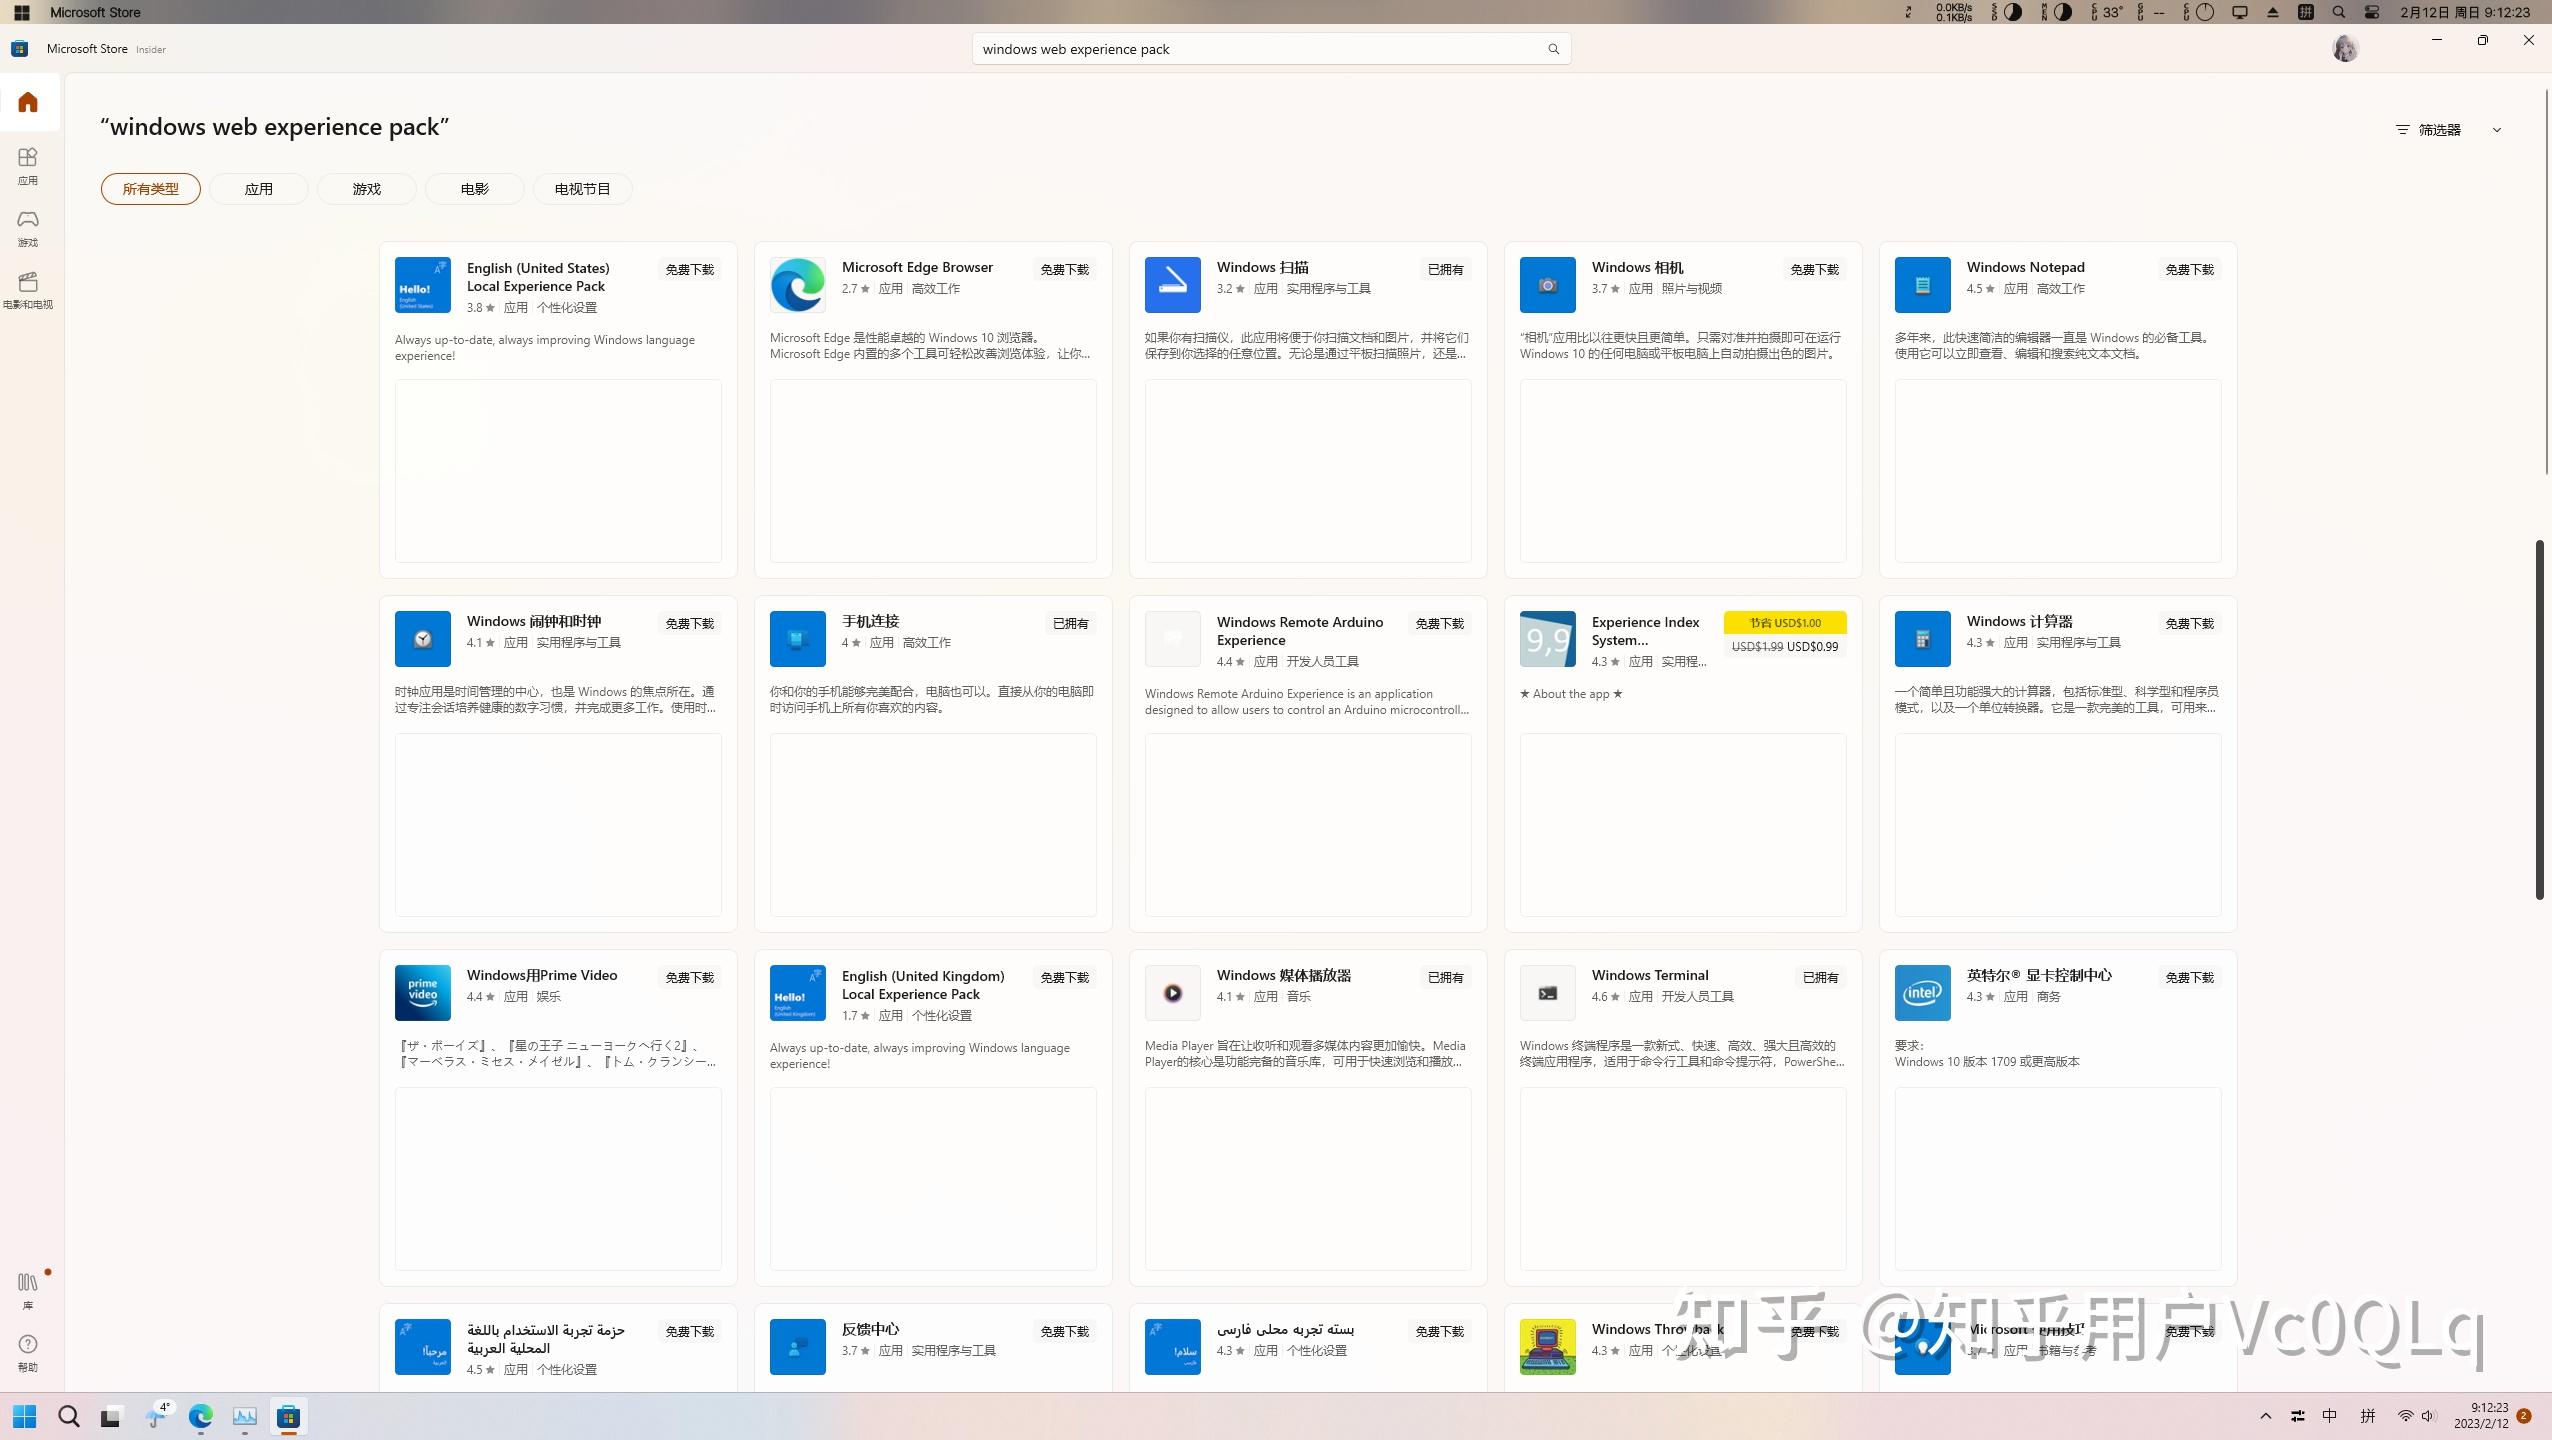This screenshot has width=2552, height=1440.
Task: Click the Windows Terminal app icon
Action: tap(1547, 993)
